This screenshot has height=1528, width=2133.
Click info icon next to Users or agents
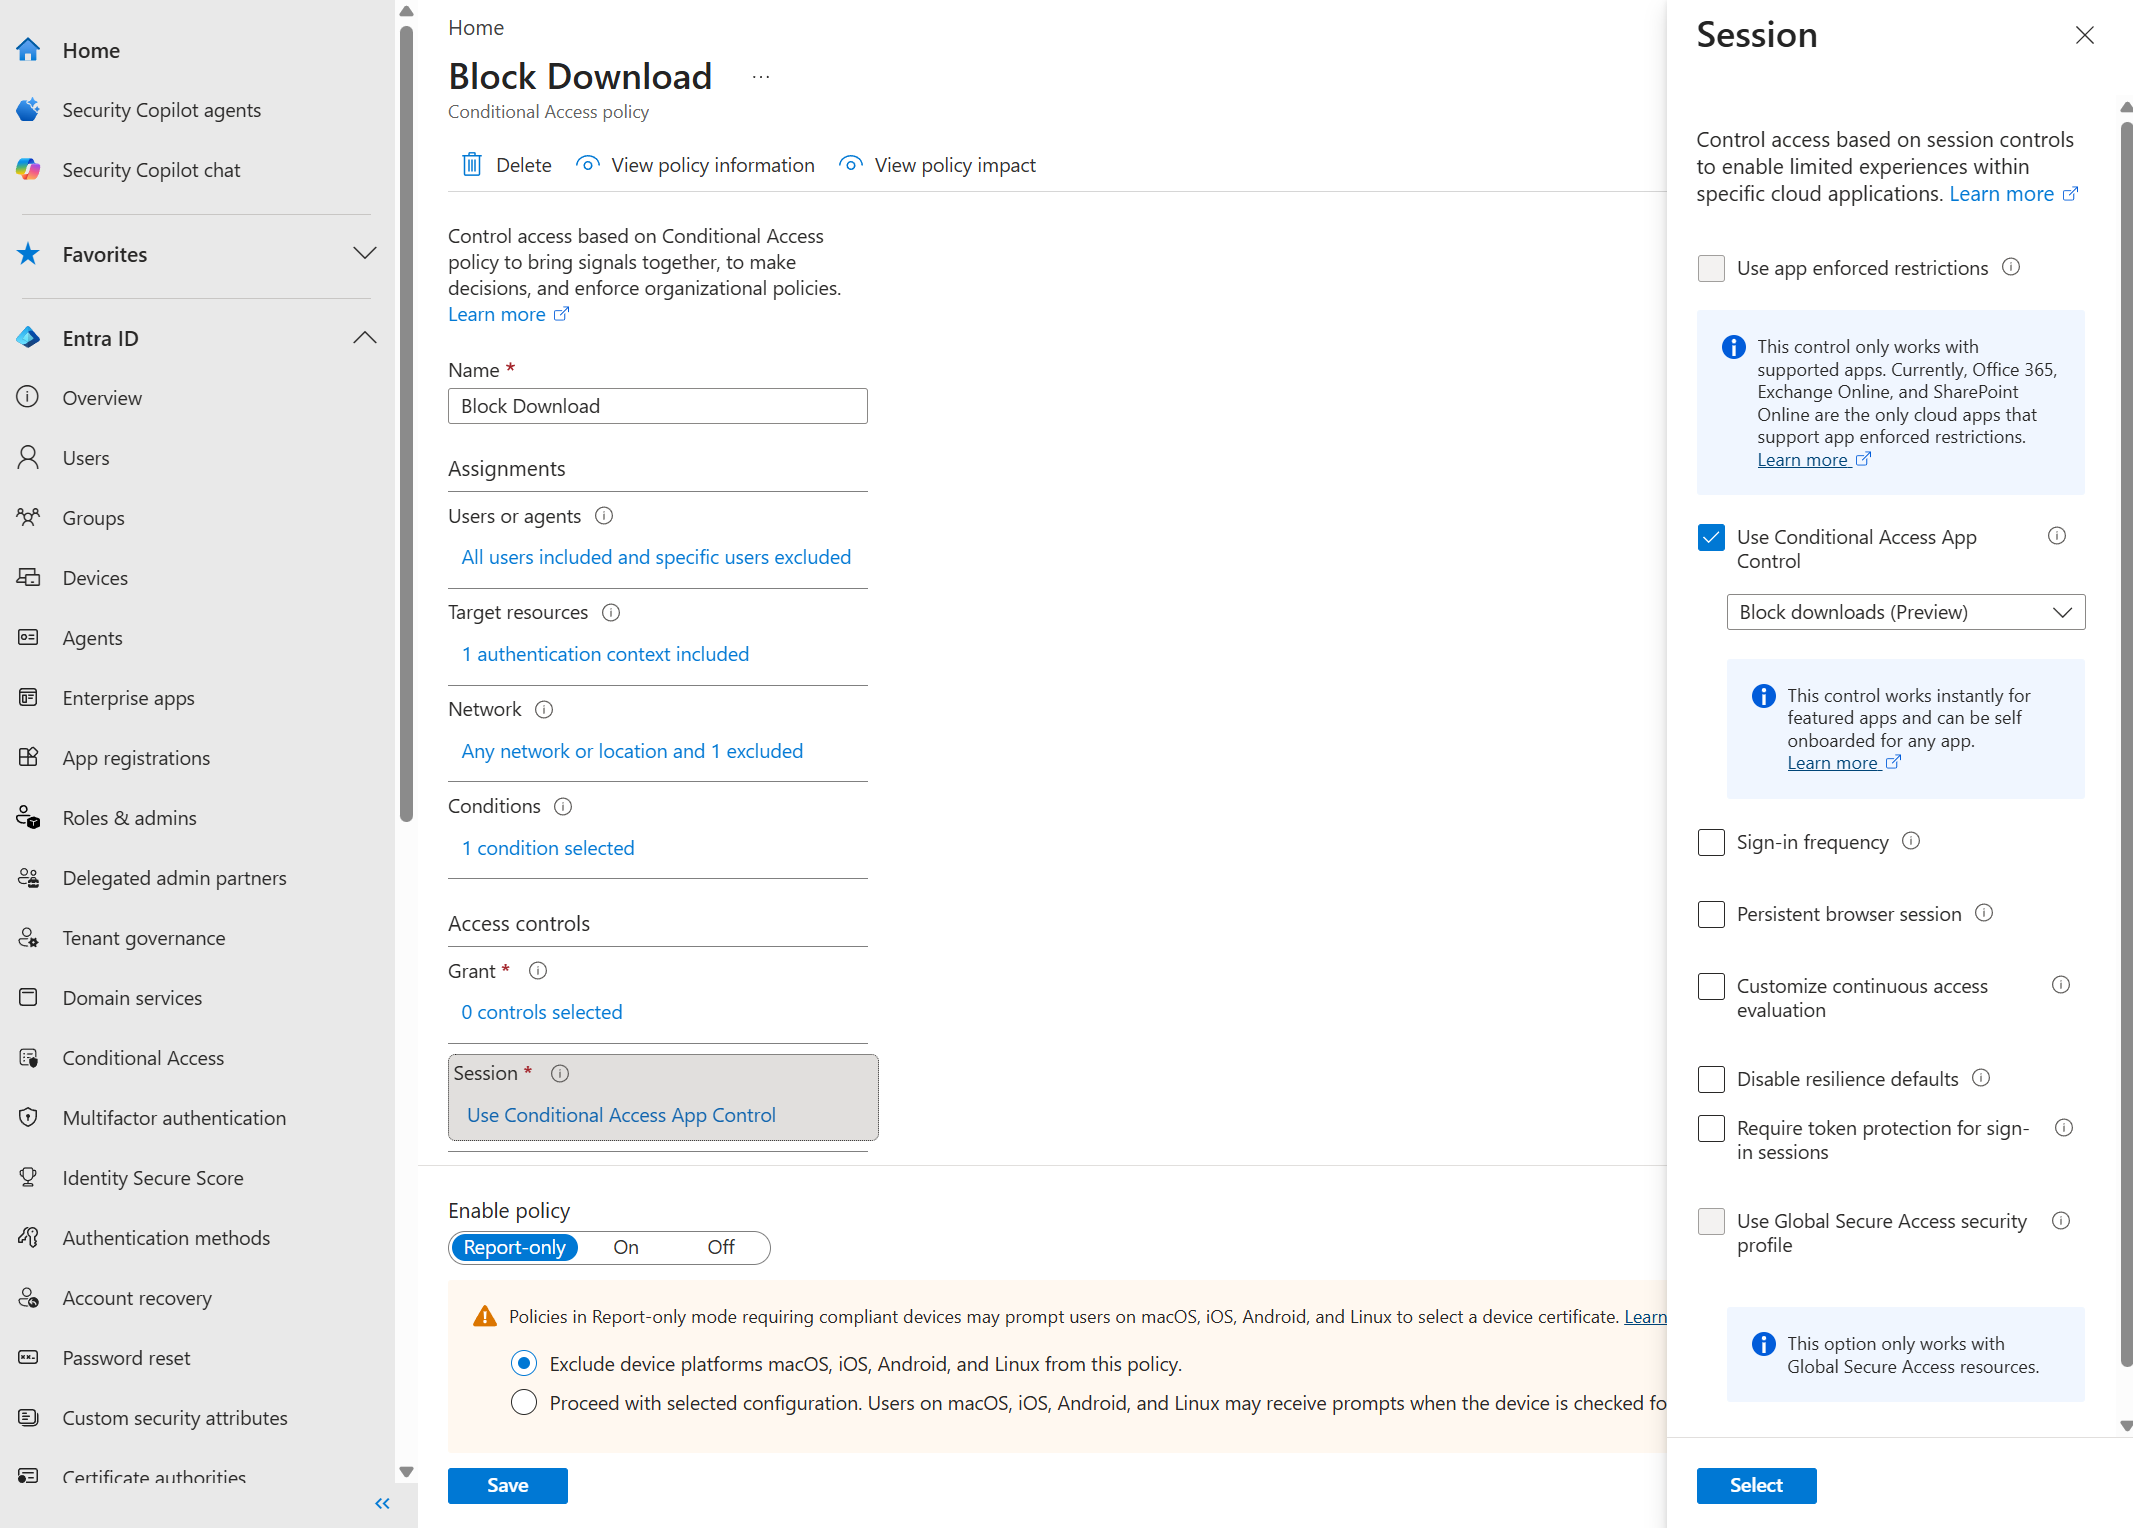coord(604,516)
